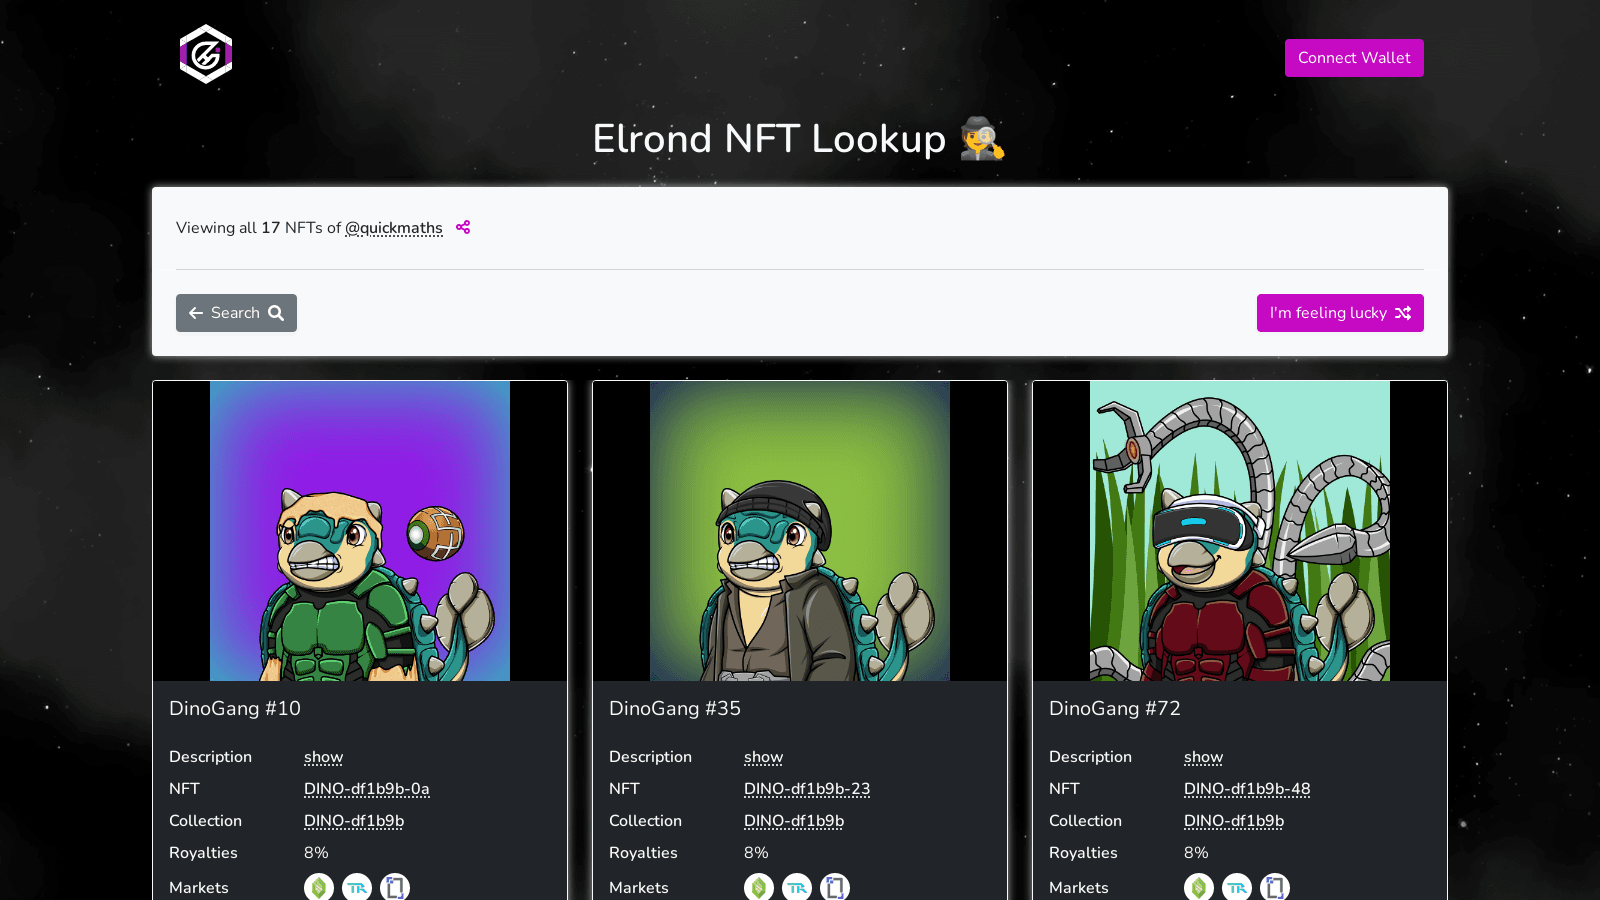Open DinoGang #35's collection link DINO-df1b9b
This screenshot has height=900, width=1600.
point(794,821)
